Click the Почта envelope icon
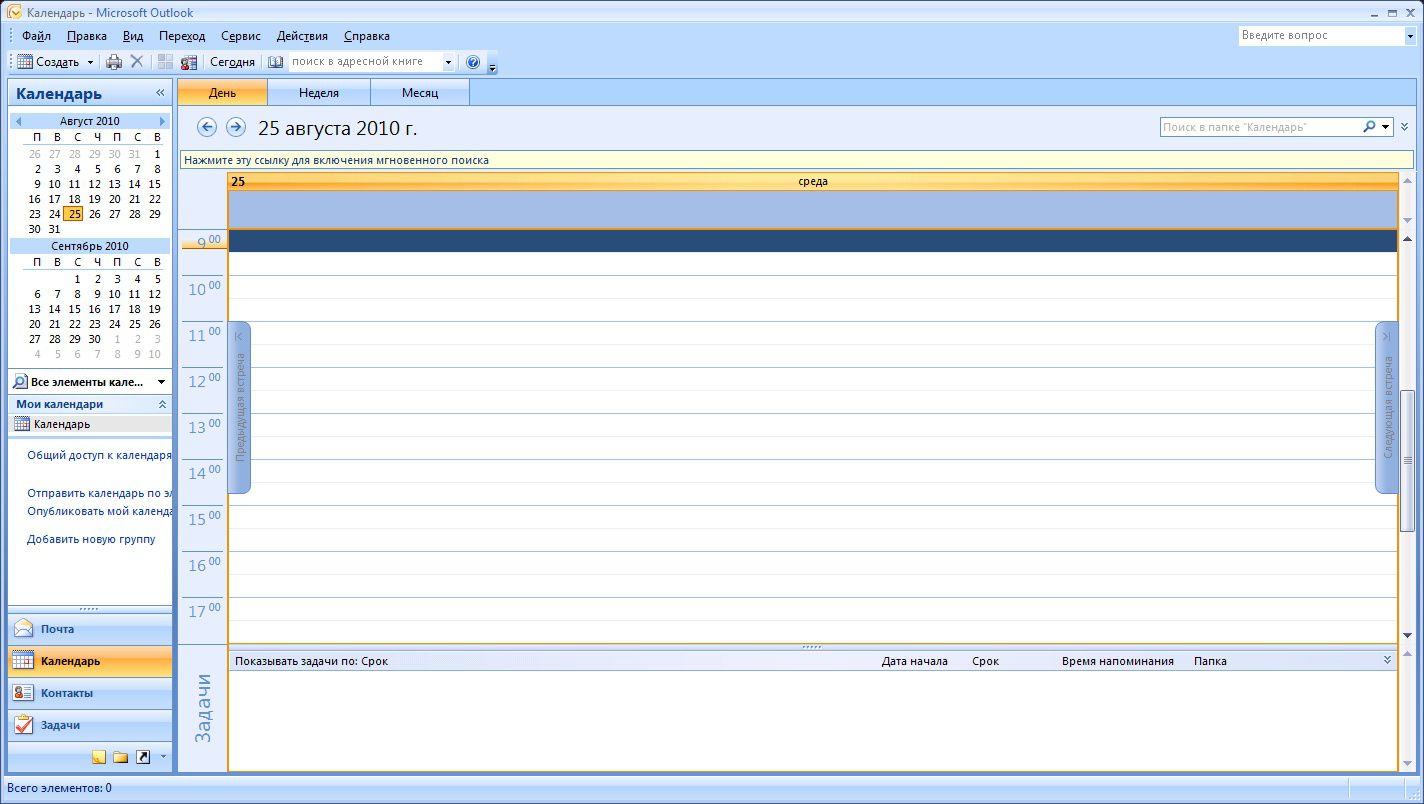The width and height of the screenshot is (1424, 804). (x=23, y=629)
